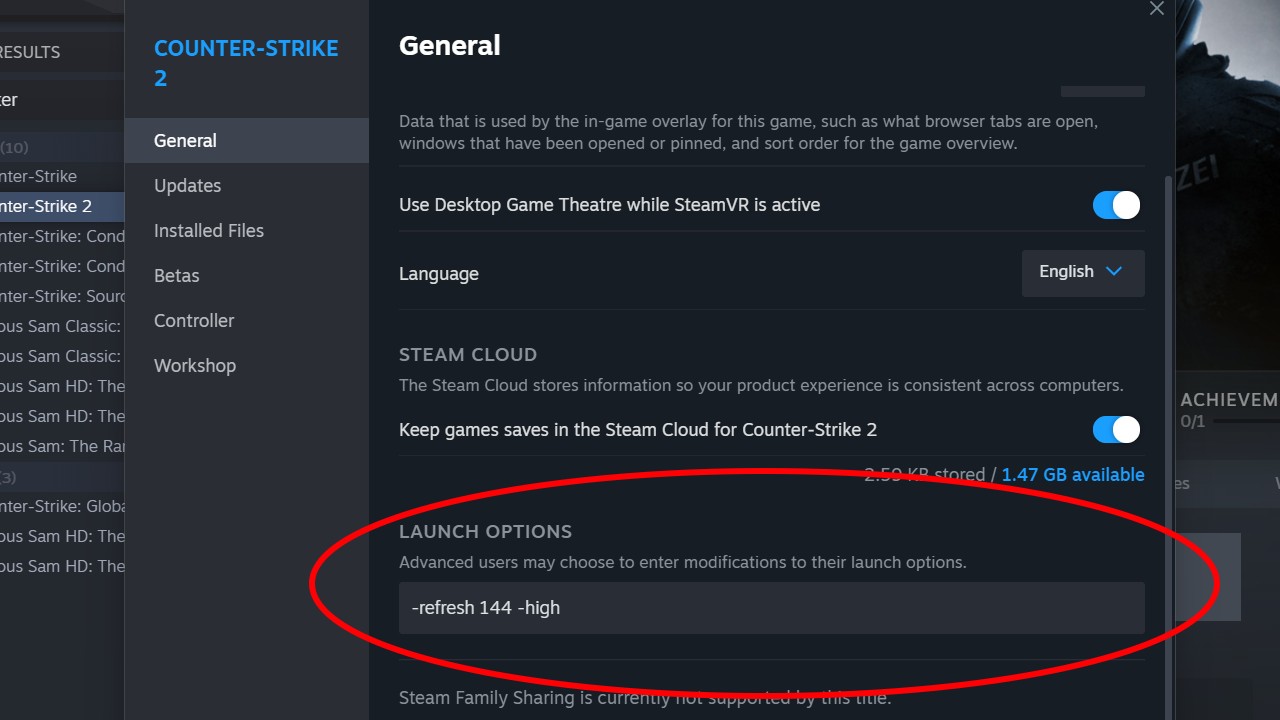Open the Controller settings tab
1280x720 pixels.
pos(194,320)
